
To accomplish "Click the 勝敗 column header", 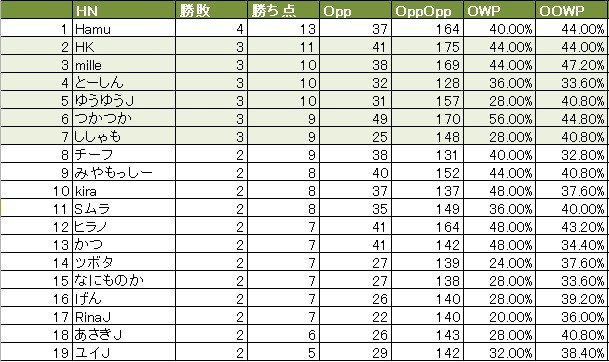I will pos(211,10).
